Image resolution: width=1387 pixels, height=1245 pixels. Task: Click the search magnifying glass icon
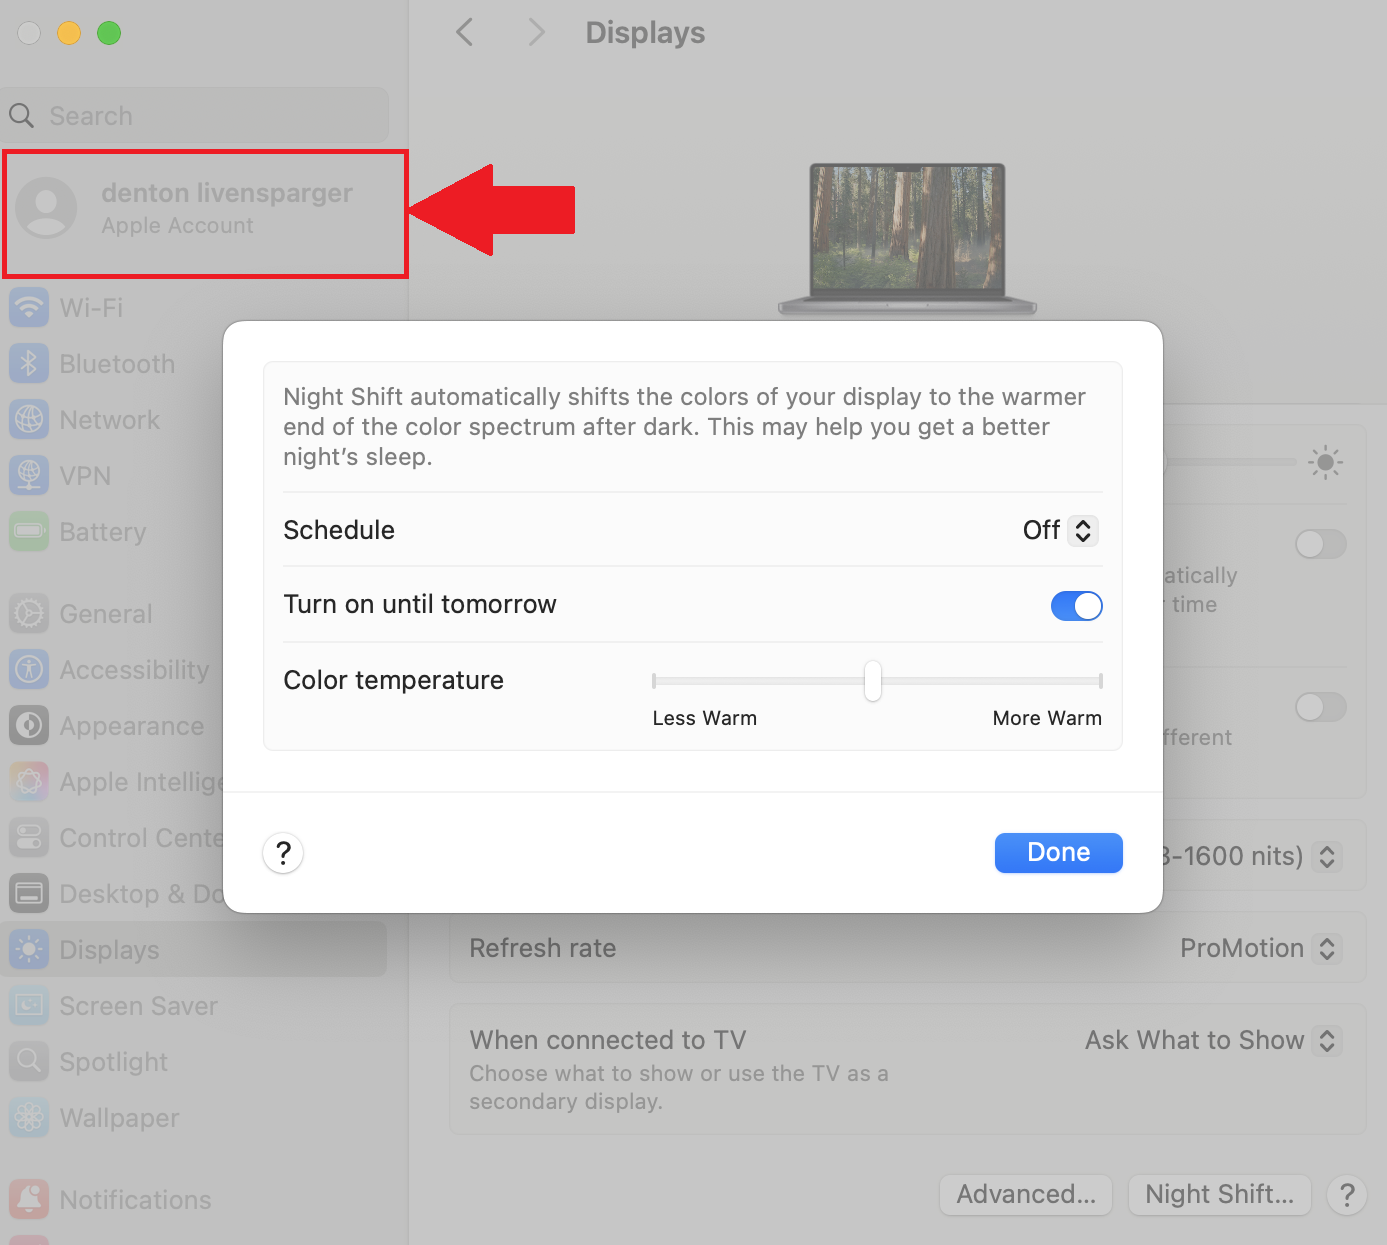(x=22, y=116)
